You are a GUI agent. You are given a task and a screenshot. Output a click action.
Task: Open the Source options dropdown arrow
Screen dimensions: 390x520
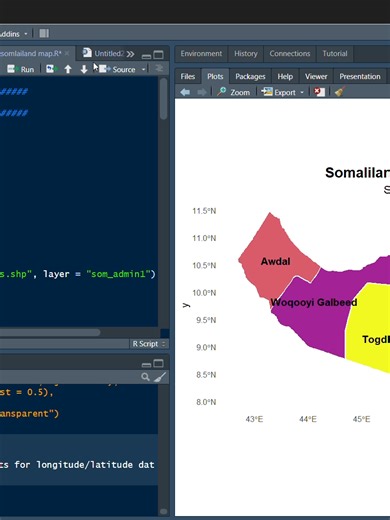point(144,69)
